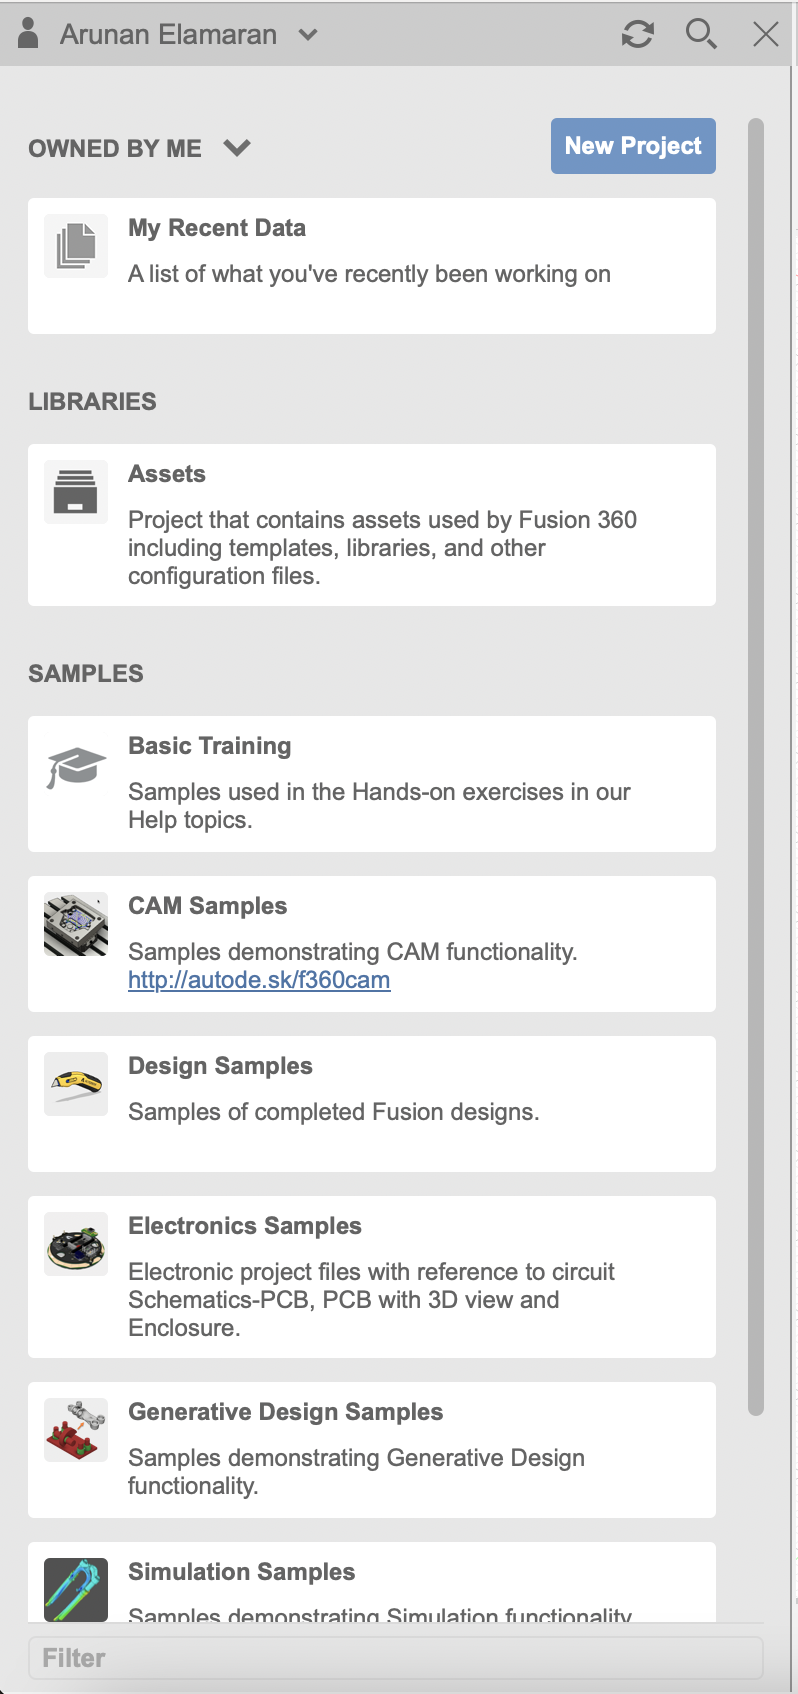Create a New Project
The width and height of the screenshot is (798, 1694).
632,145
